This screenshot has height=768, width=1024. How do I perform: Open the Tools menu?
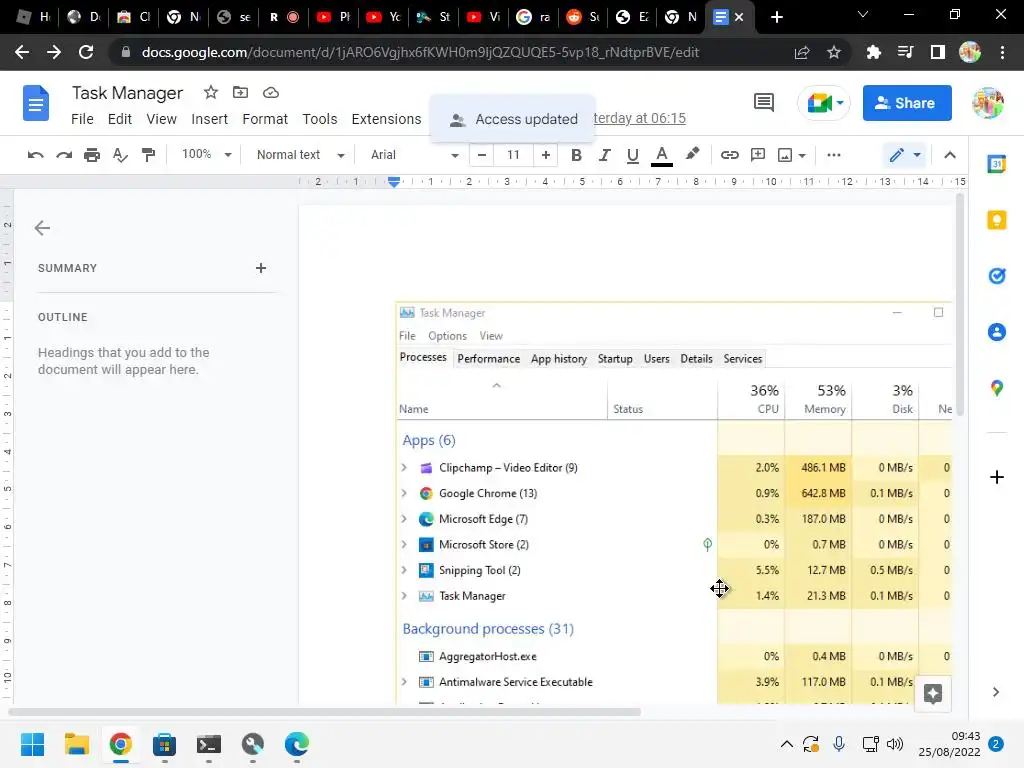319,119
